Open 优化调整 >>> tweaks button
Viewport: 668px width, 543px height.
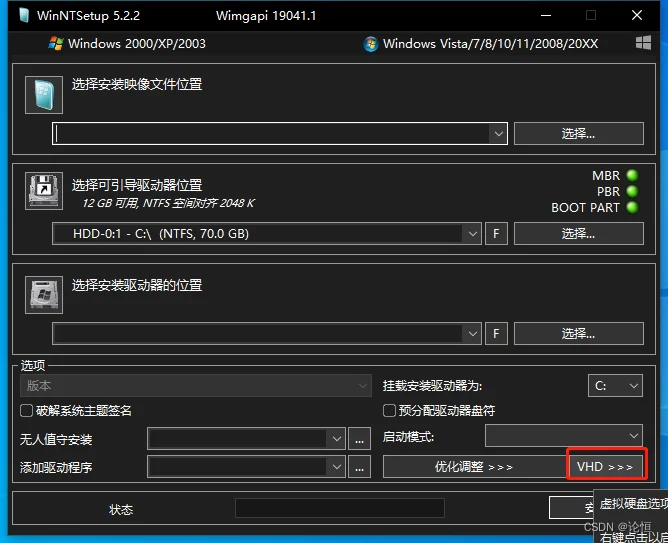474,467
